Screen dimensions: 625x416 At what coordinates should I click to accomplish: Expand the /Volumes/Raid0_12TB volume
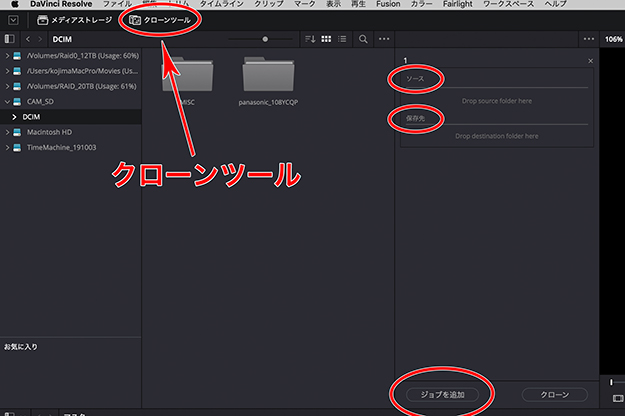coord(7,55)
